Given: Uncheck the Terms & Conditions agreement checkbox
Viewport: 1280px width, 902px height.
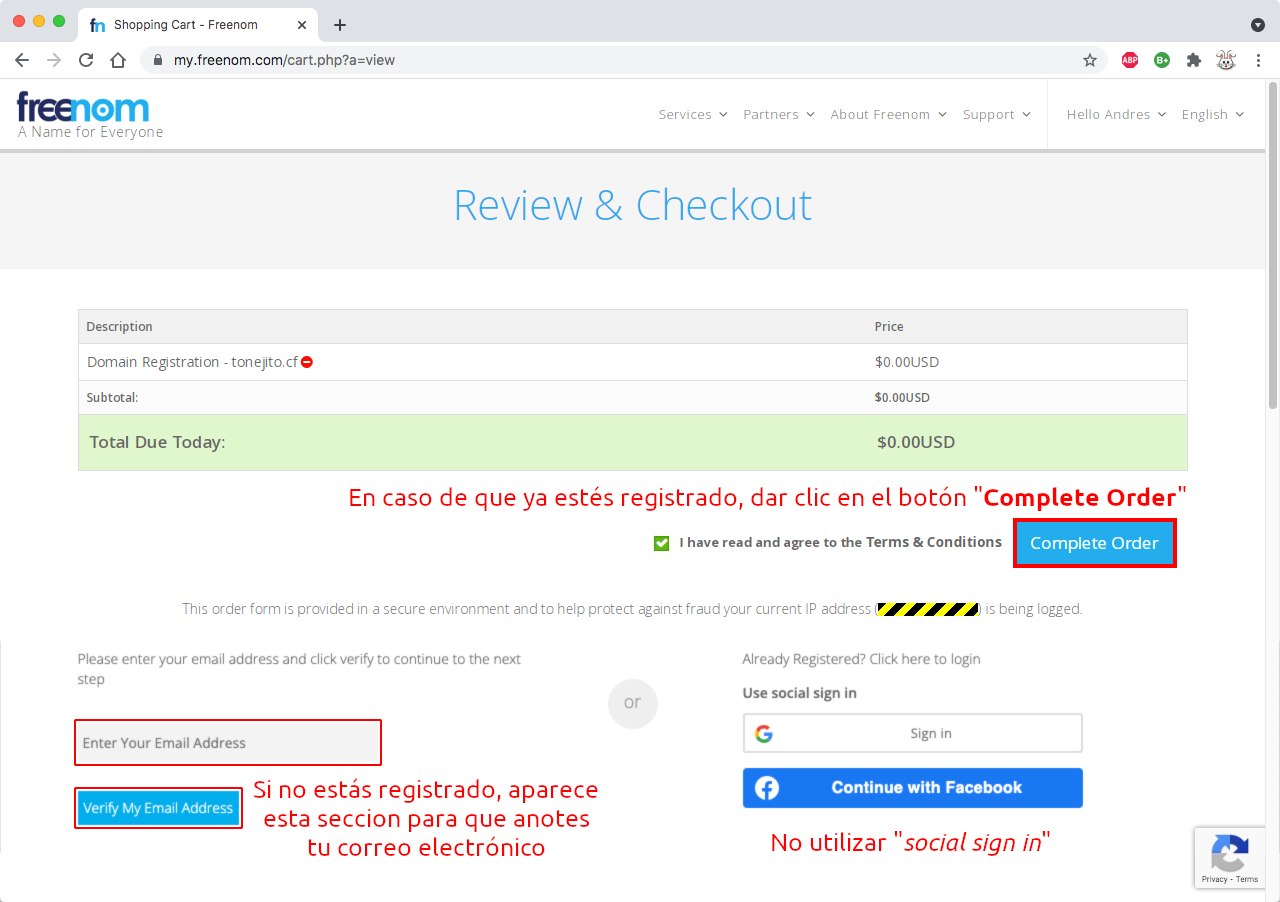Looking at the screenshot, I should pyautogui.click(x=661, y=543).
